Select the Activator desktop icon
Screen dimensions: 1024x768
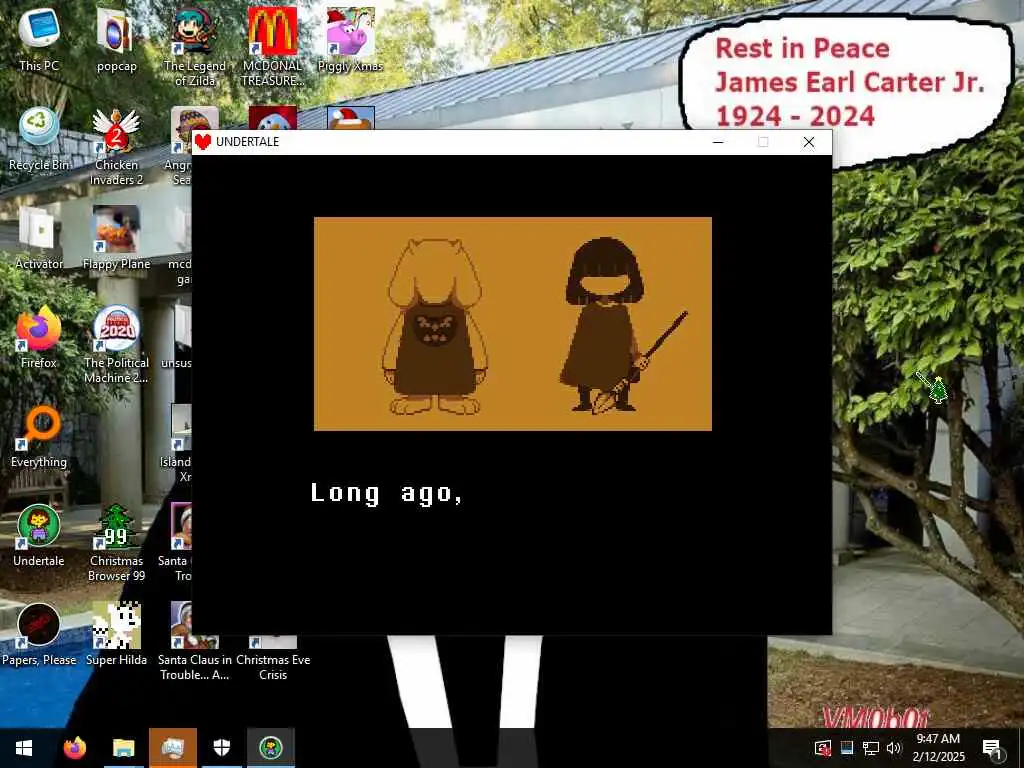tap(39, 238)
